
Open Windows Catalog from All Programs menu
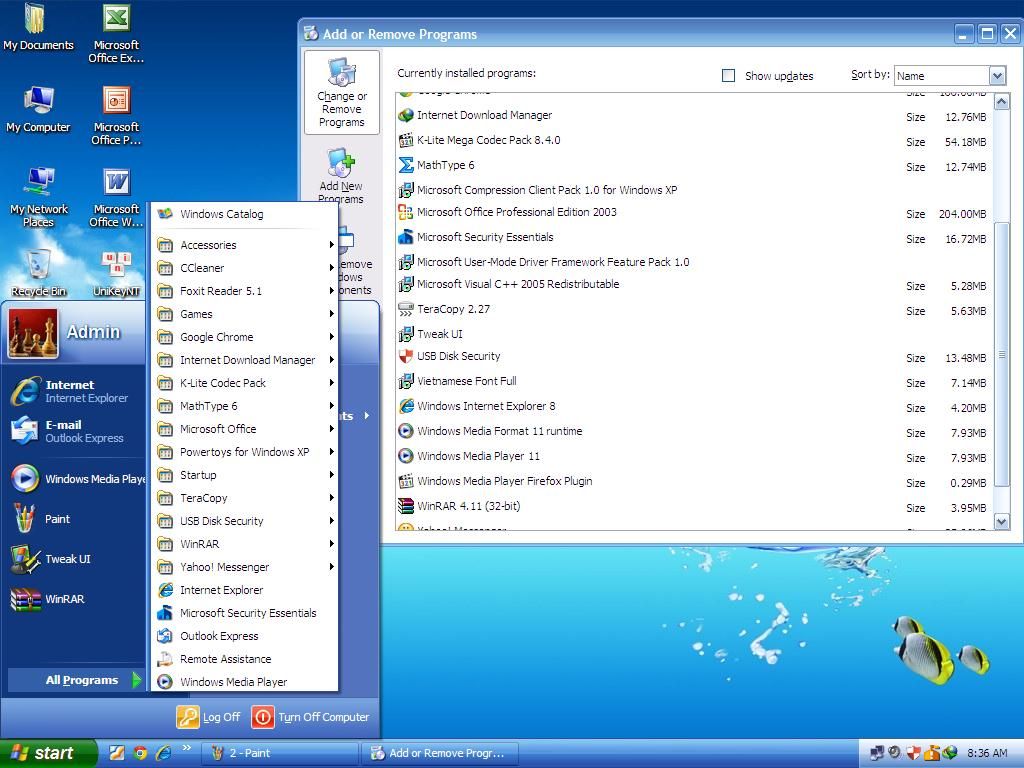click(245, 214)
